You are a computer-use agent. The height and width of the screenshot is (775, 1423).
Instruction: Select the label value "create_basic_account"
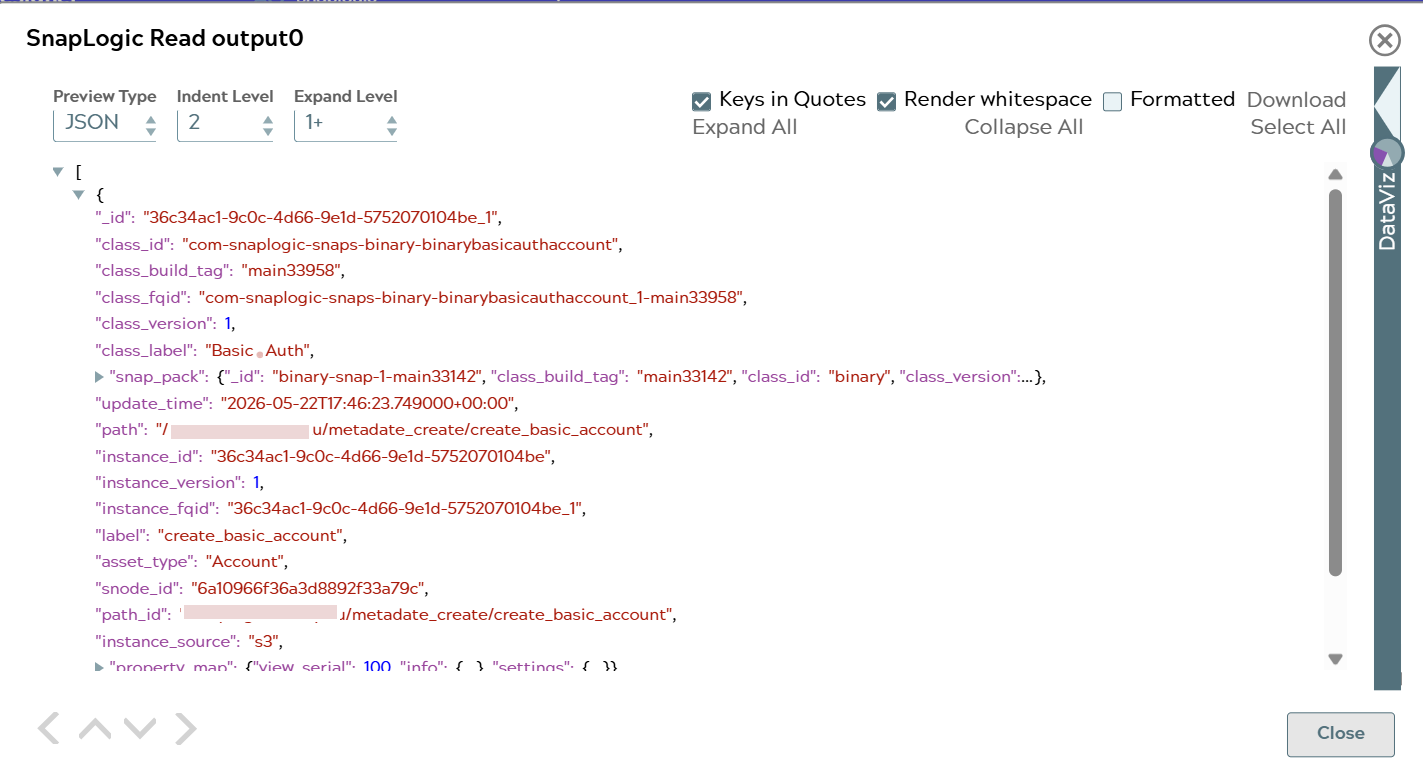pos(250,536)
